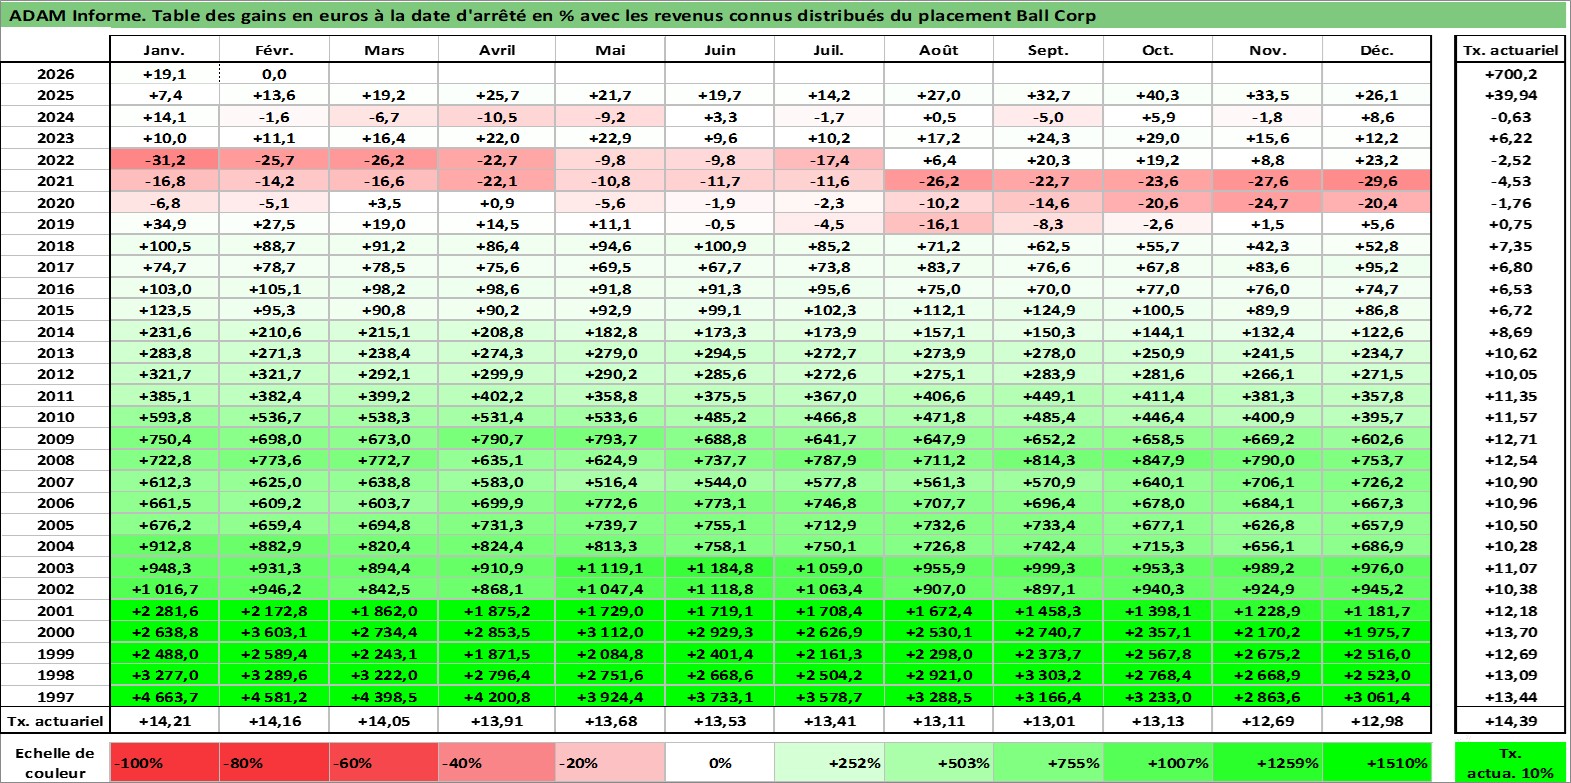
Task: Click the green 'Tx. actua. 10%' legend box
Action: (1510, 762)
